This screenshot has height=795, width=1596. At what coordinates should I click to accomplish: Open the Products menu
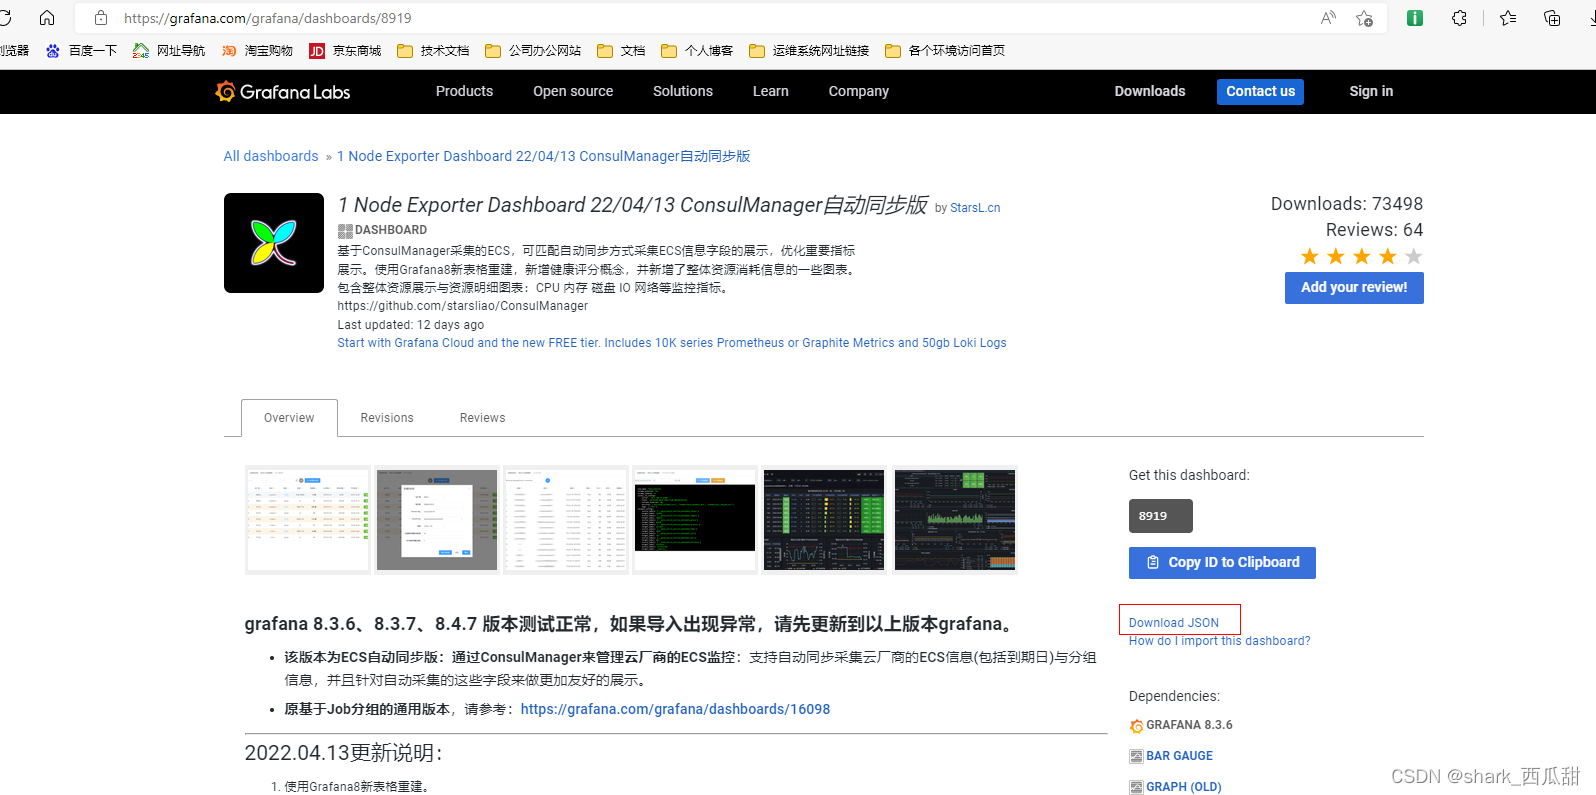464,91
